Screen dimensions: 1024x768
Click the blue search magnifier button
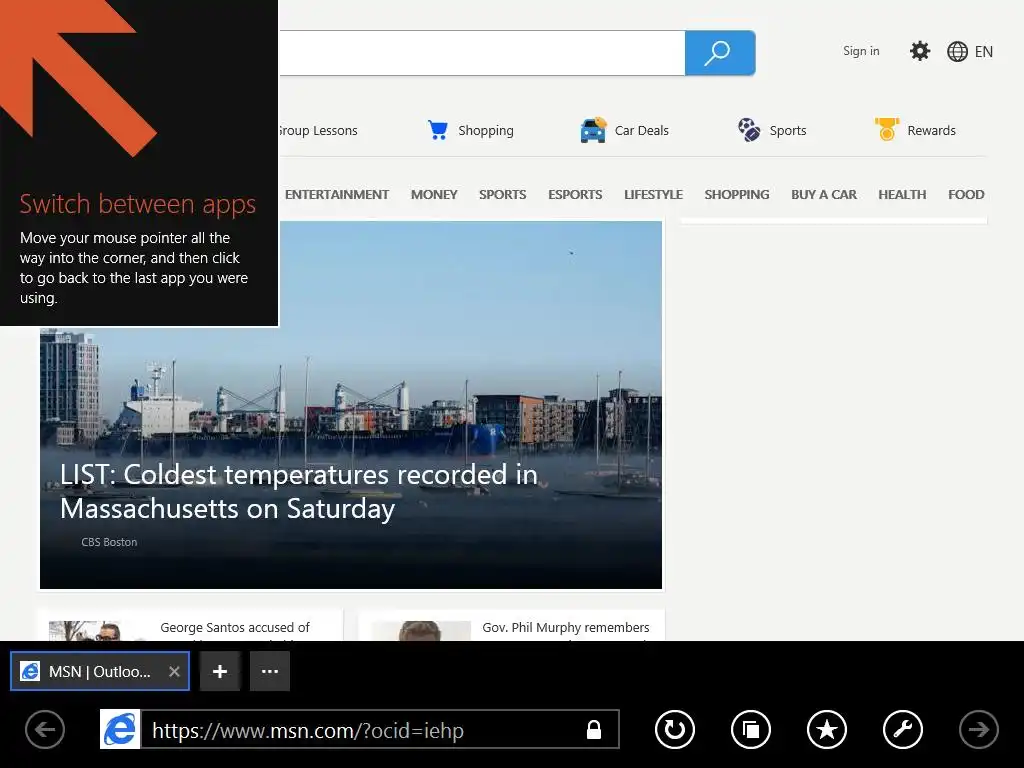pyautogui.click(x=720, y=53)
